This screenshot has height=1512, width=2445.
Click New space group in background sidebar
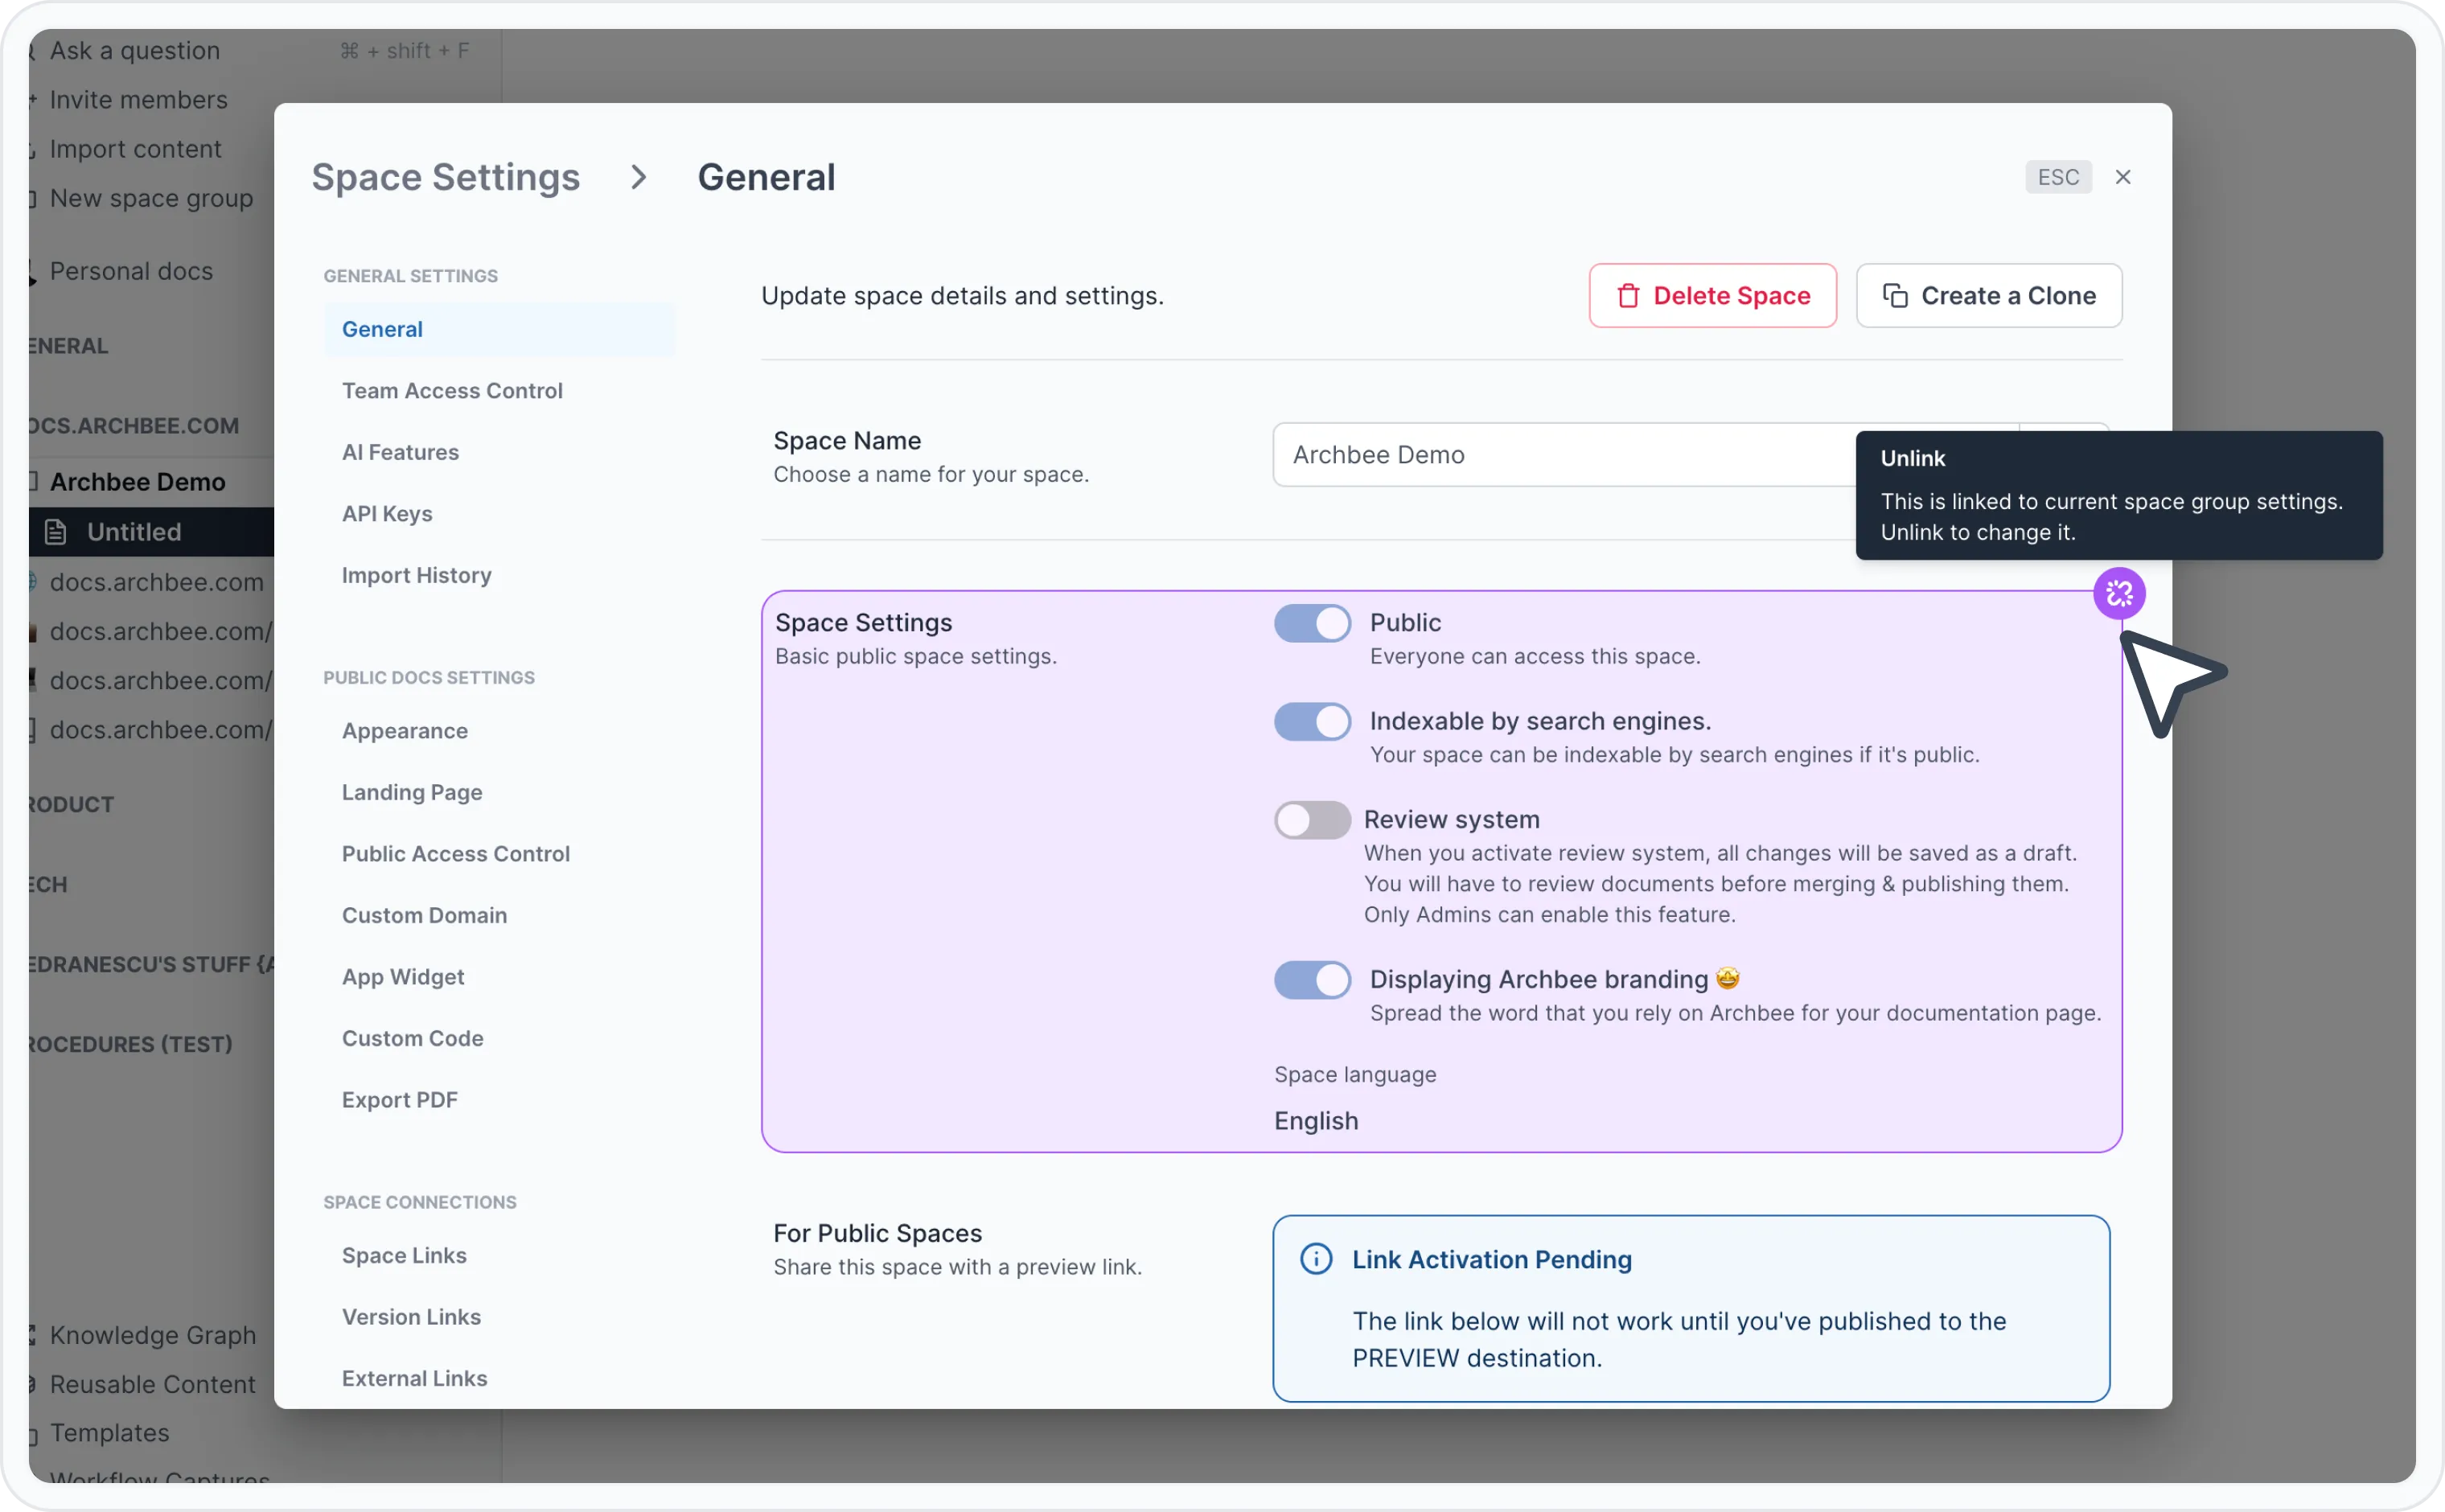(151, 198)
